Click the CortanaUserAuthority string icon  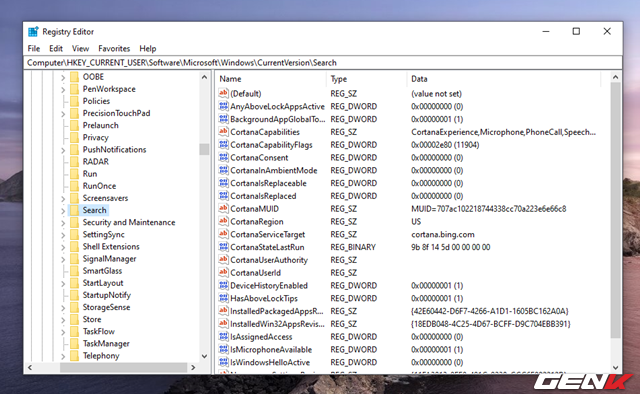(223, 260)
